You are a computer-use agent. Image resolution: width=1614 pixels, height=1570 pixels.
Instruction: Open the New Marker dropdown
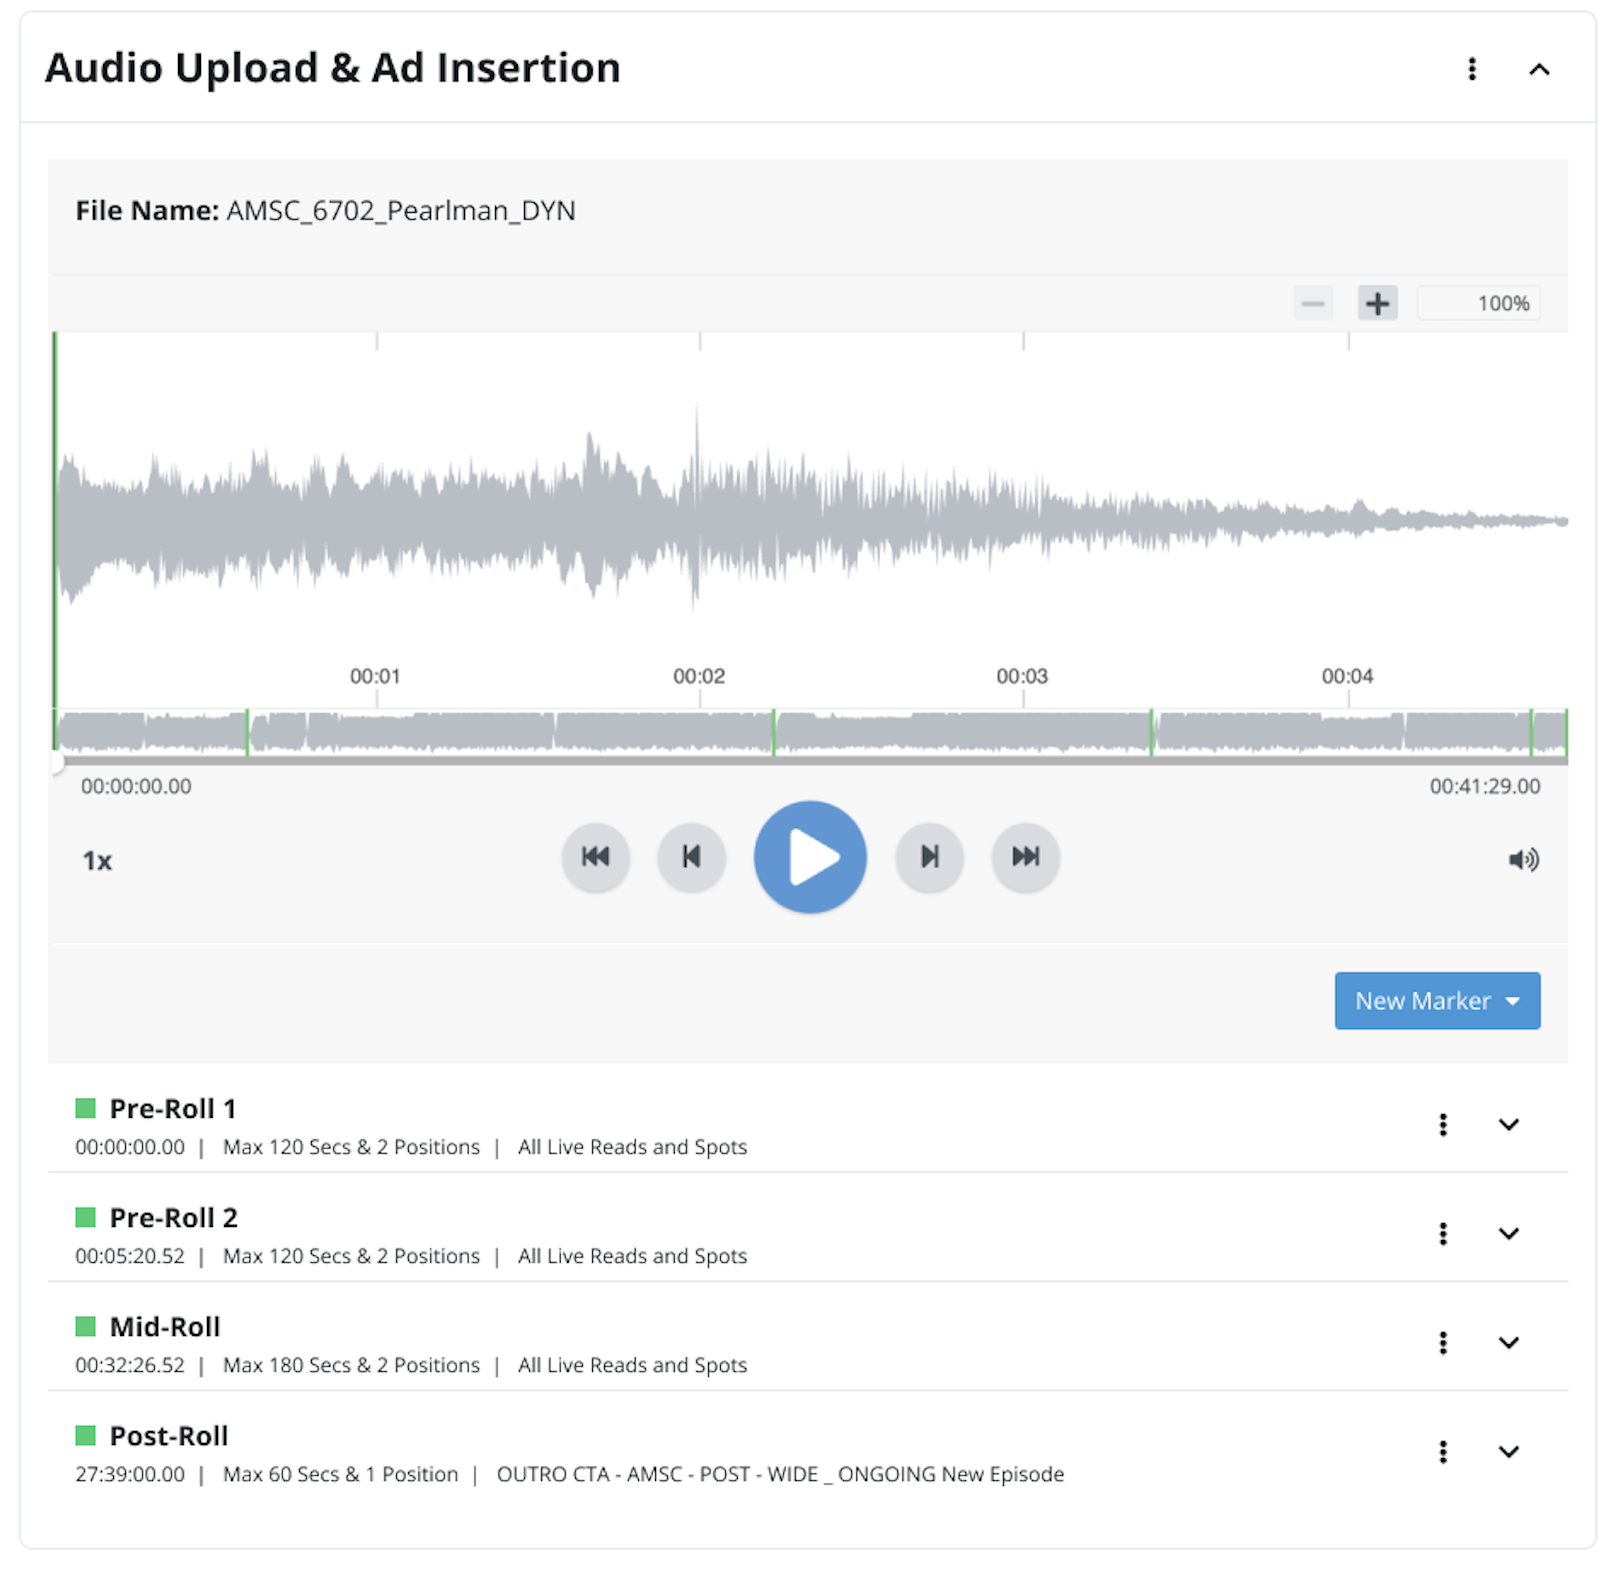coord(1436,1001)
